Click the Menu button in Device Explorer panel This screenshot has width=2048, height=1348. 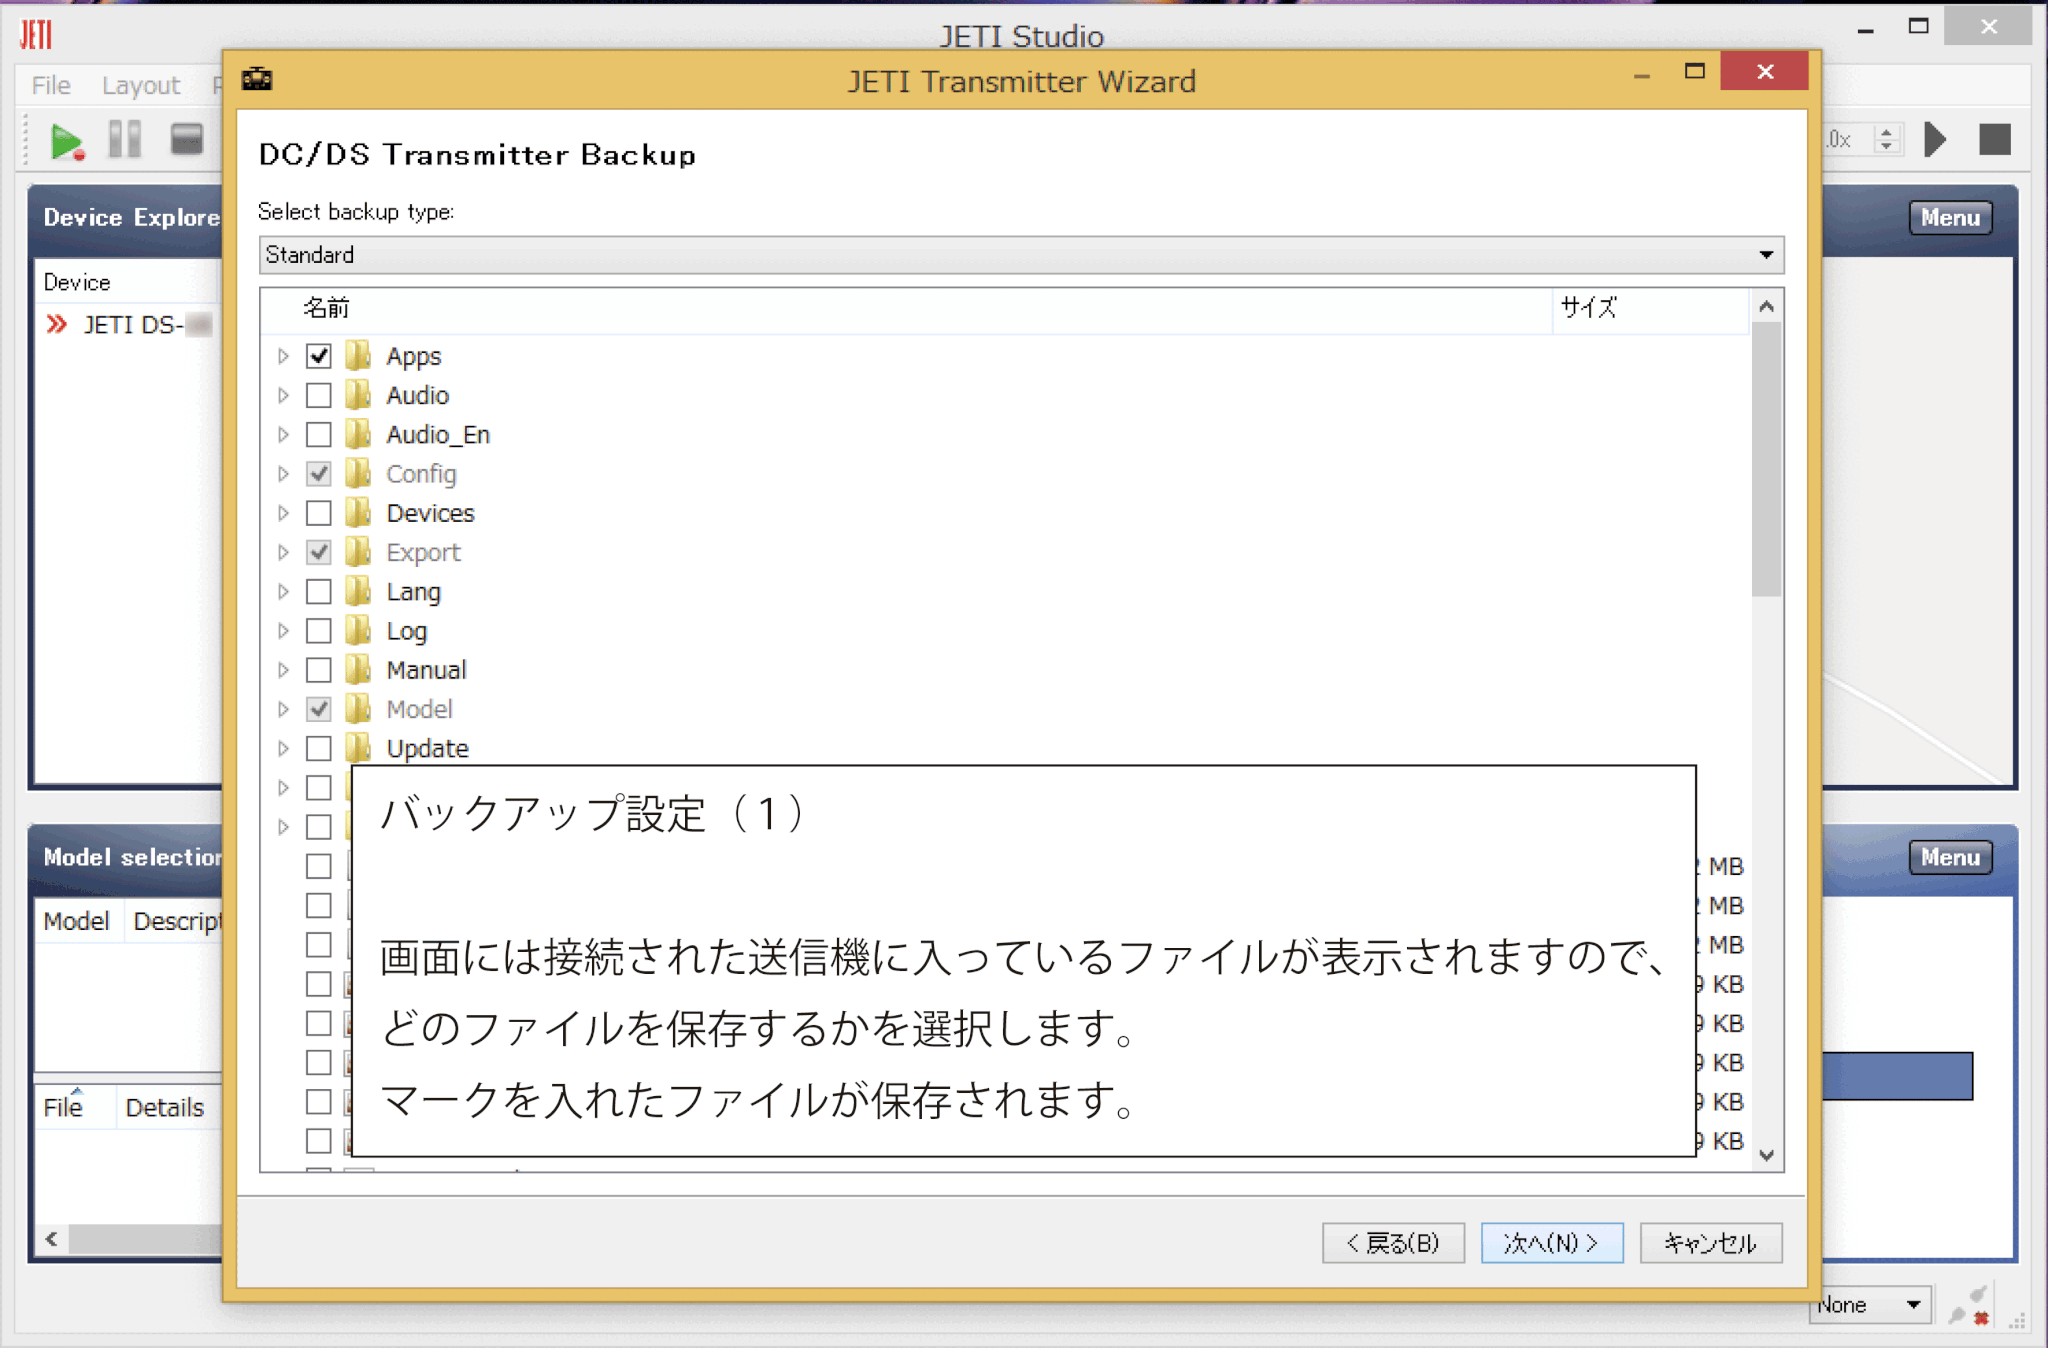[1950, 217]
